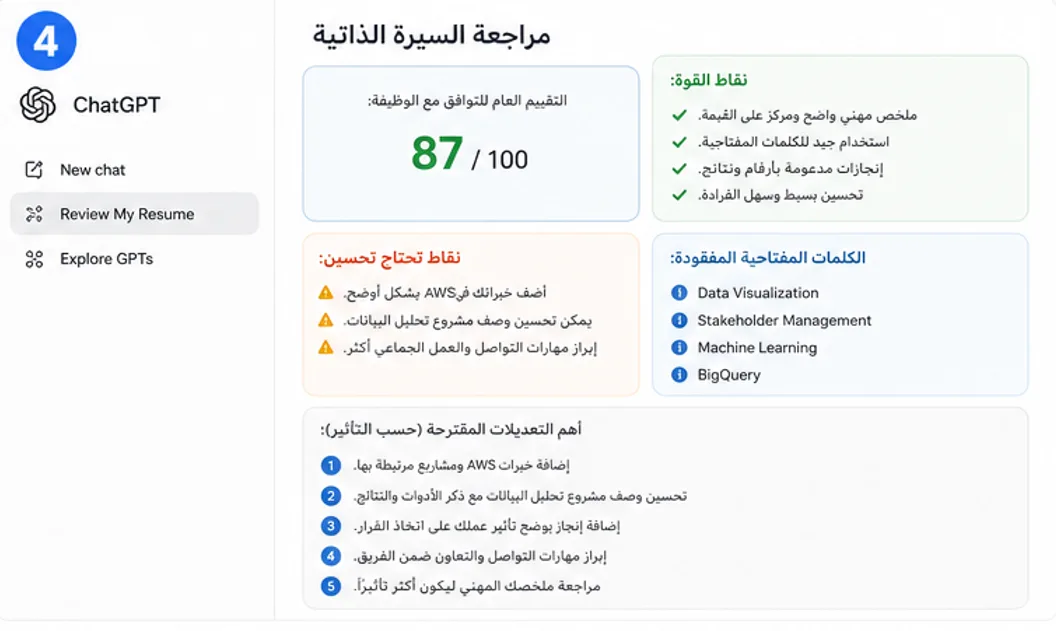Click the blue numbered circle 5
Viewport: 1056px width, 631px height.
(331, 586)
